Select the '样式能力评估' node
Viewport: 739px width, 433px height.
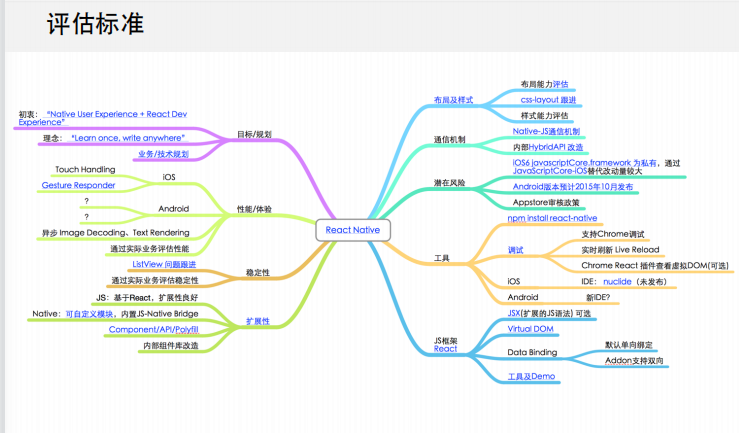pyautogui.click(x=544, y=115)
